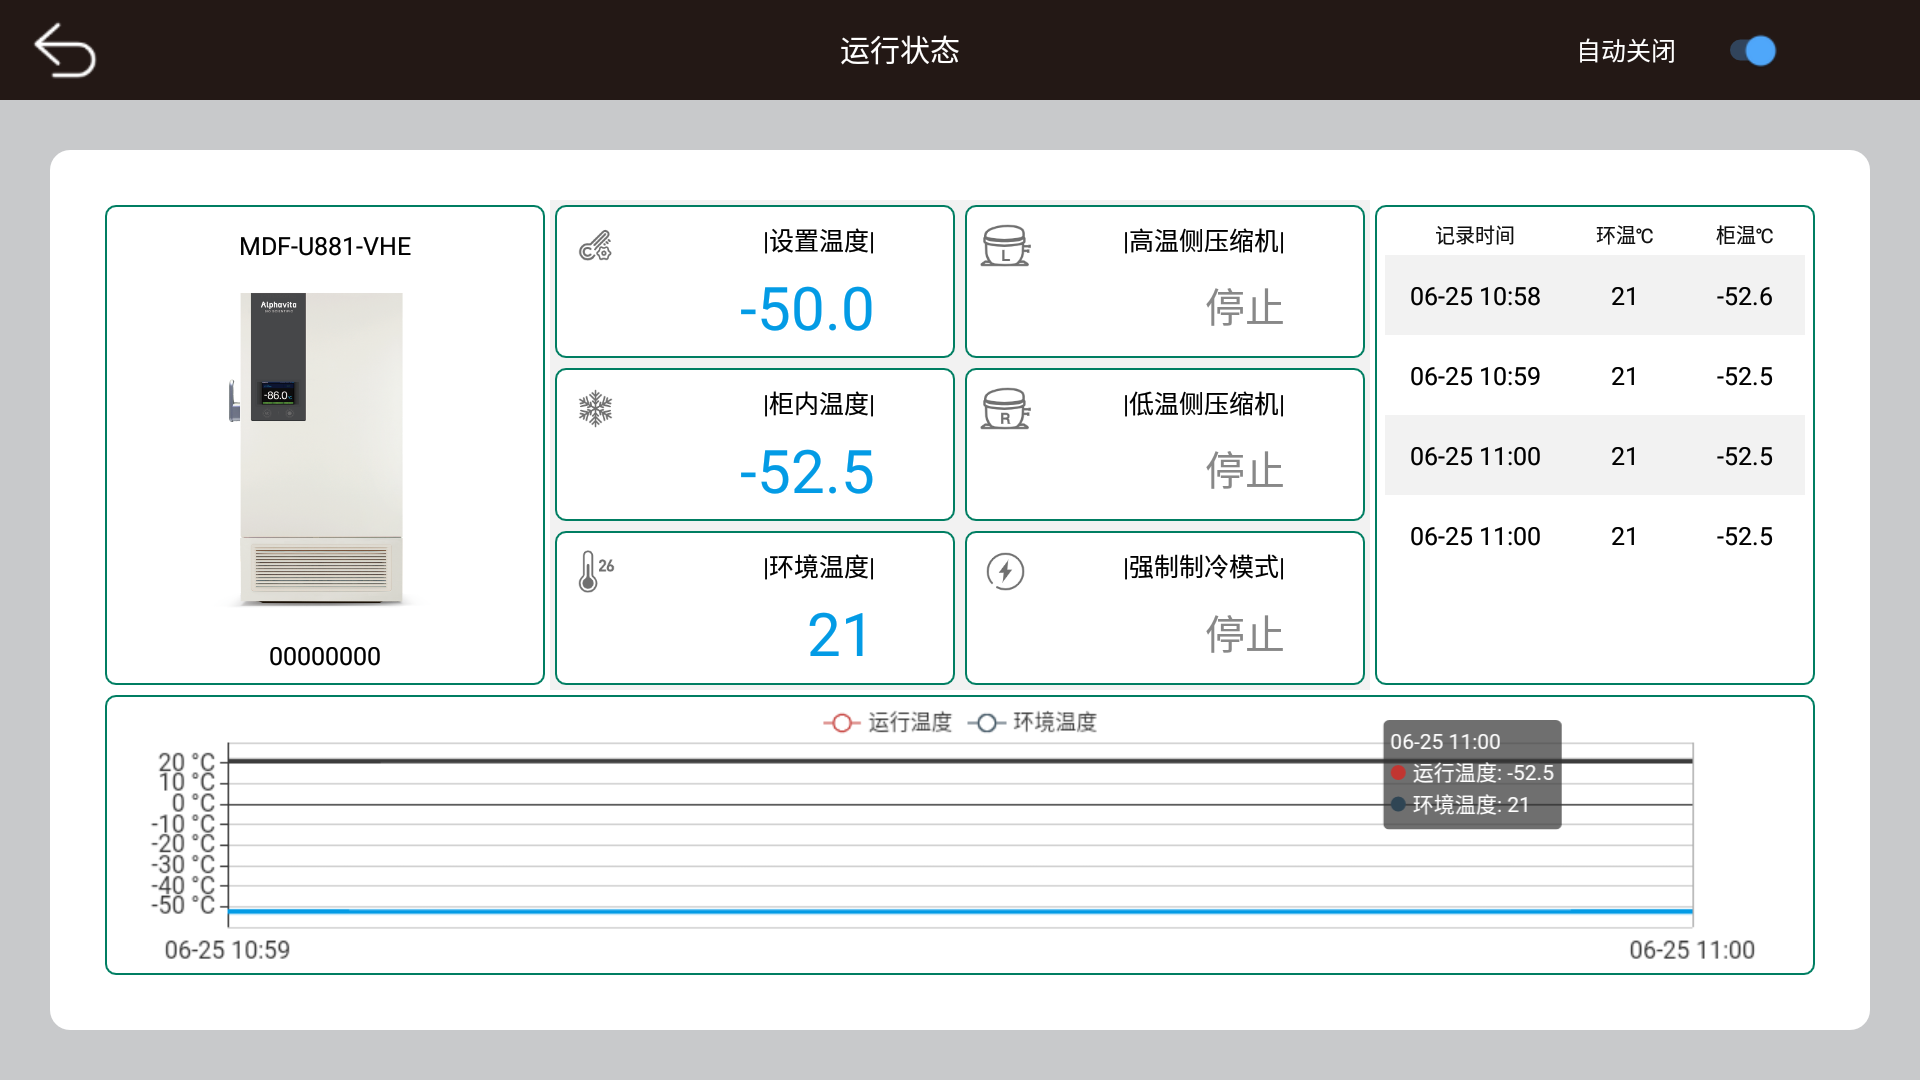The width and height of the screenshot is (1920, 1080).
Task: Click the ambient temperature value 21
Action: point(839,635)
